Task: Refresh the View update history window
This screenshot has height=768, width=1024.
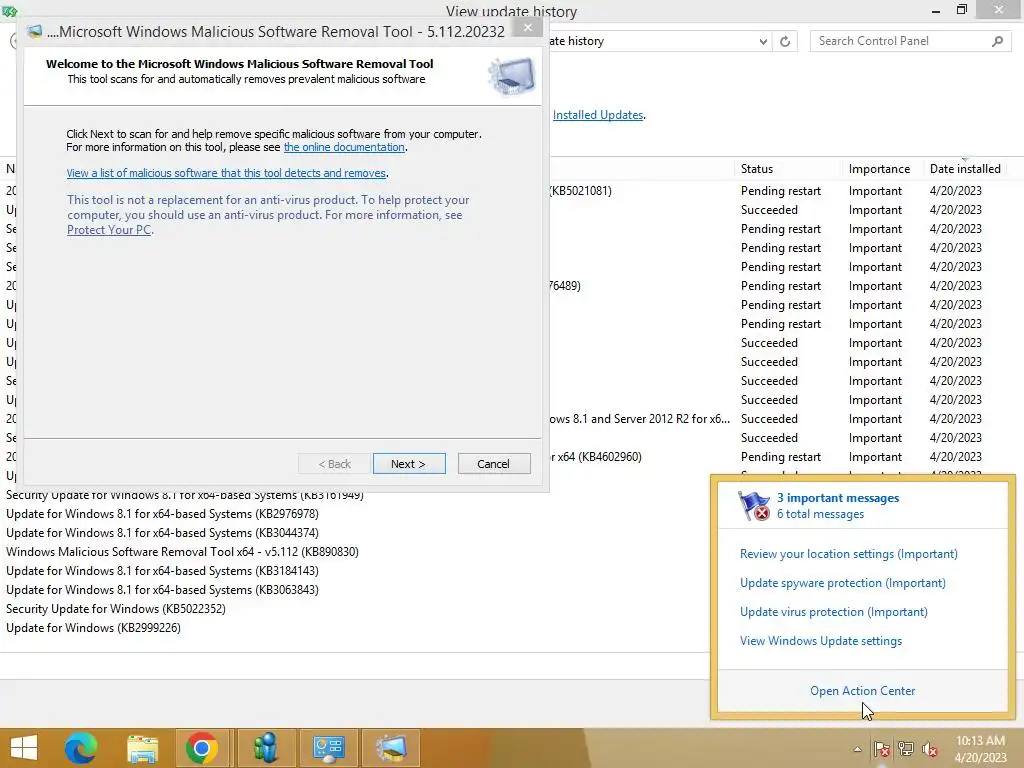Action: click(785, 41)
